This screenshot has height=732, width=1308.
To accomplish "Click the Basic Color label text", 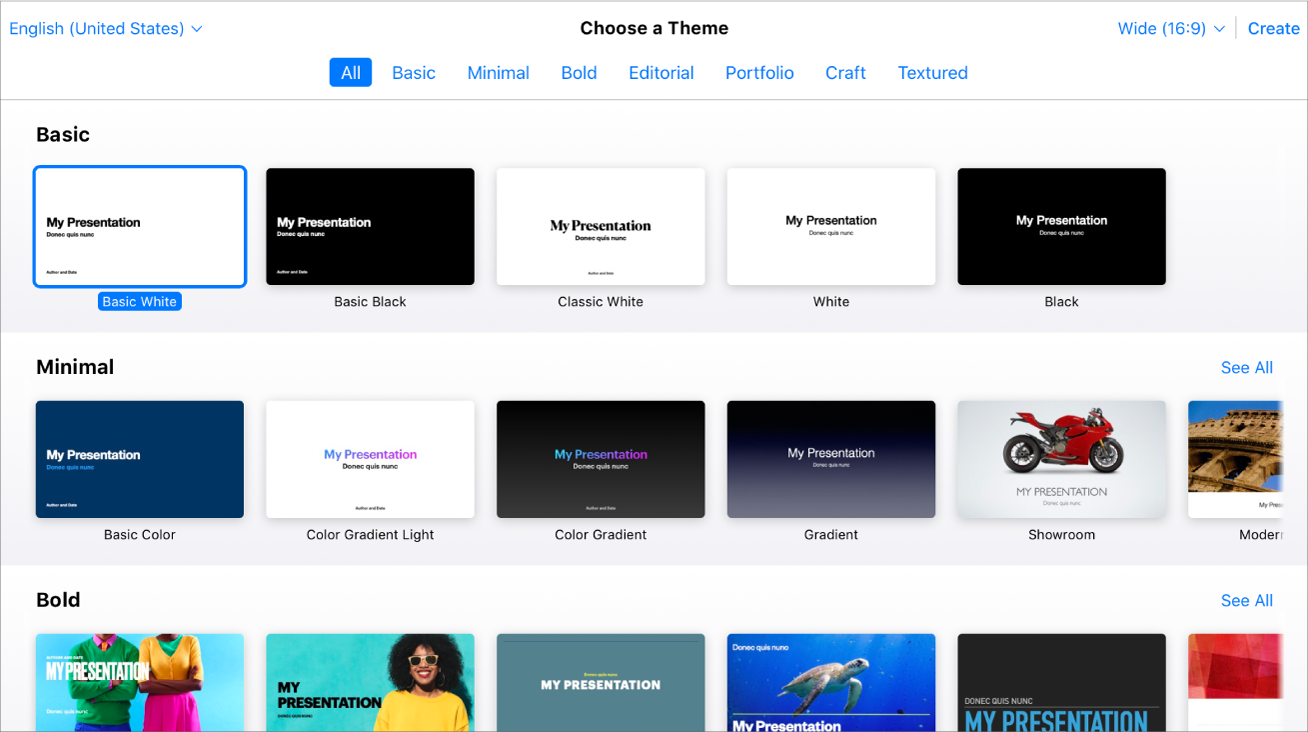I will (140, 535).
